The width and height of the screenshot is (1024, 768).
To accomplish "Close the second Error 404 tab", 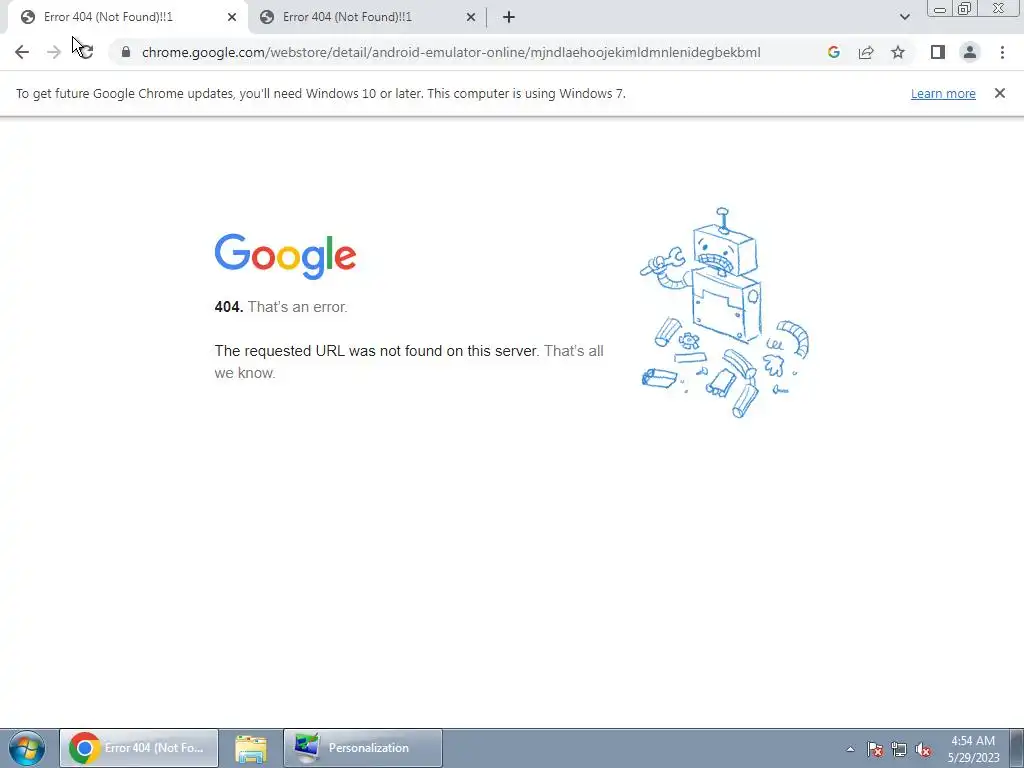I will tap(471, 18).
